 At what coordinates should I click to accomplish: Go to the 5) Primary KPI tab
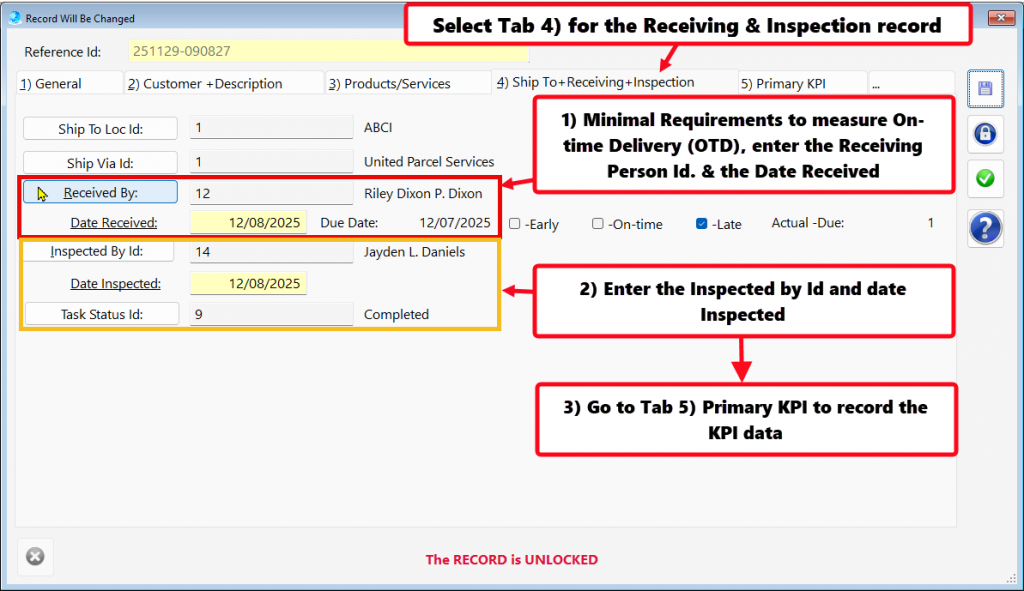pos(801,84)
